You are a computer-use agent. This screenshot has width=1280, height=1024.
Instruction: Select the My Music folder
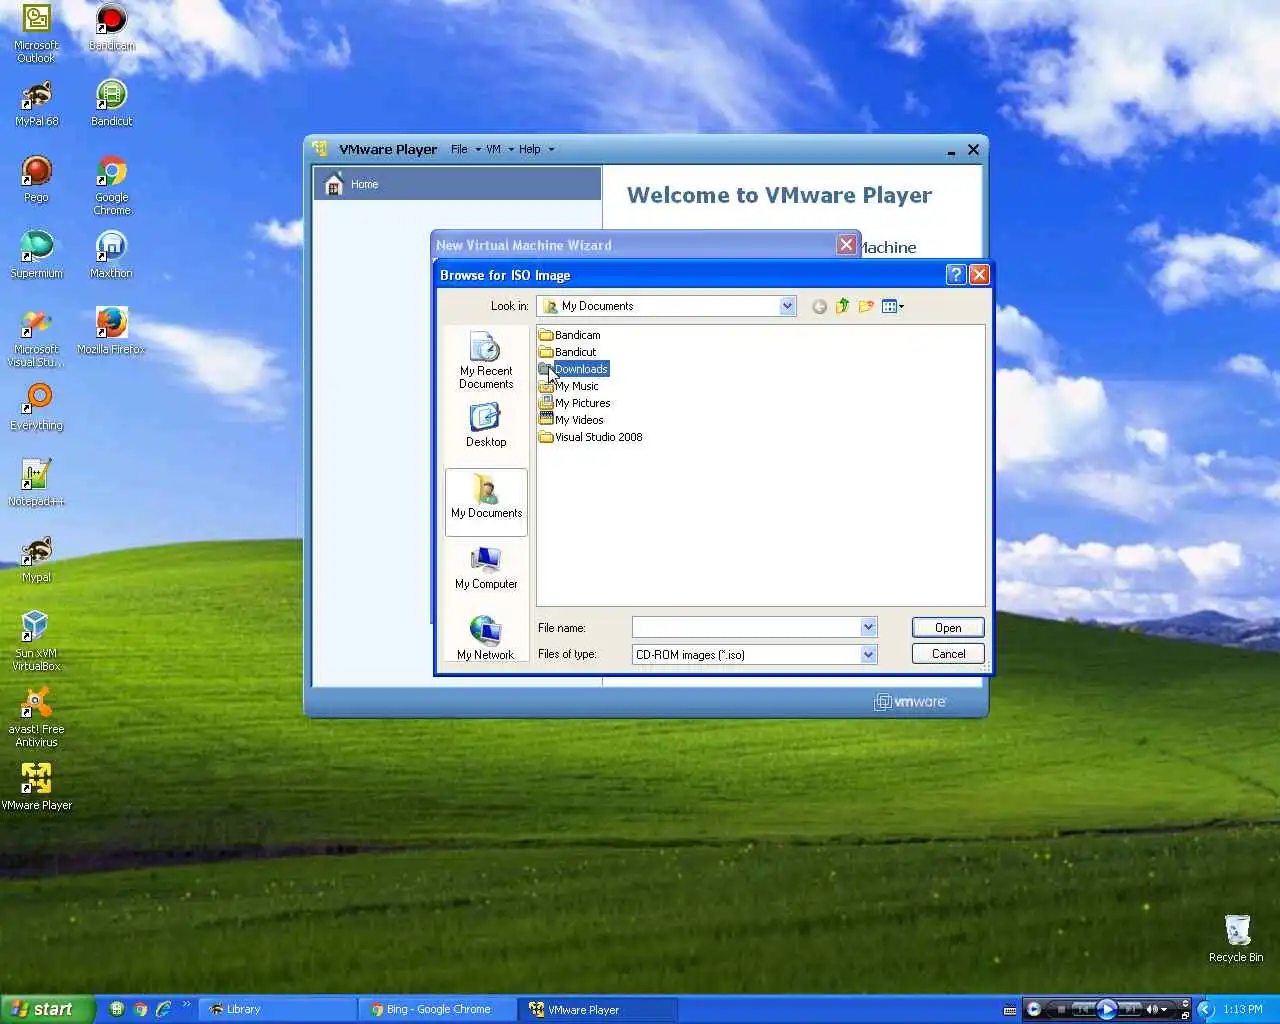(x=569, y=386)
